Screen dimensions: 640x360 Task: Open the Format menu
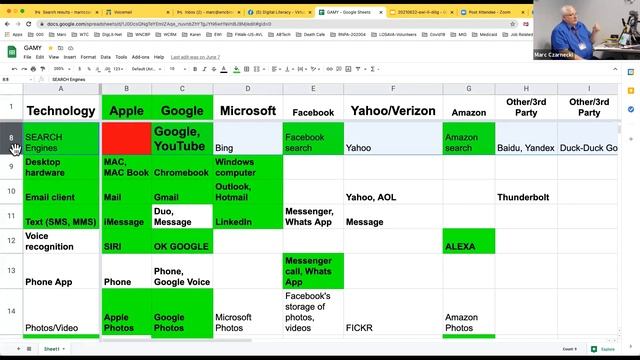88,57
